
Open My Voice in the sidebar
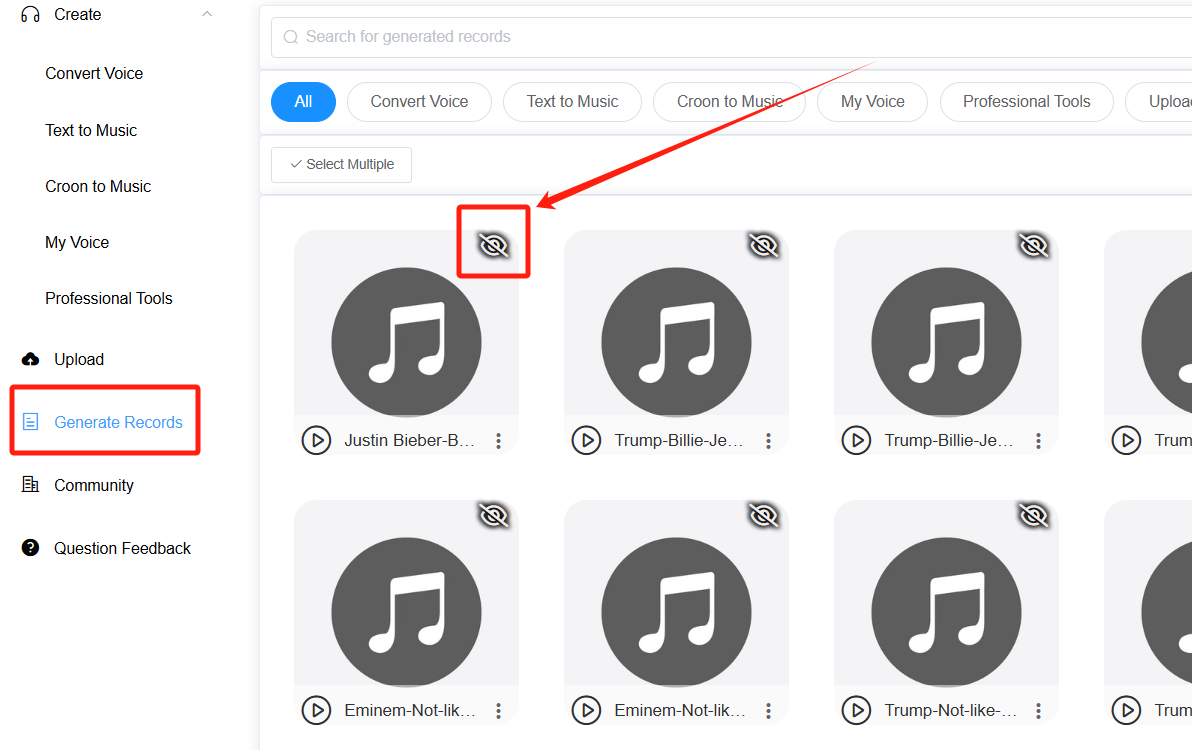pyautogui.click(x=77, y=243)
